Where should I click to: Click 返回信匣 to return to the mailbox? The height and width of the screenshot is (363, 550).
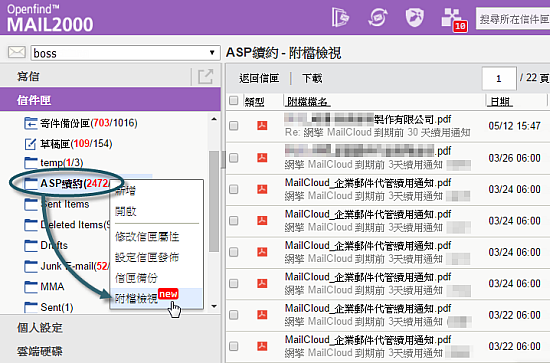coord(259,78)
